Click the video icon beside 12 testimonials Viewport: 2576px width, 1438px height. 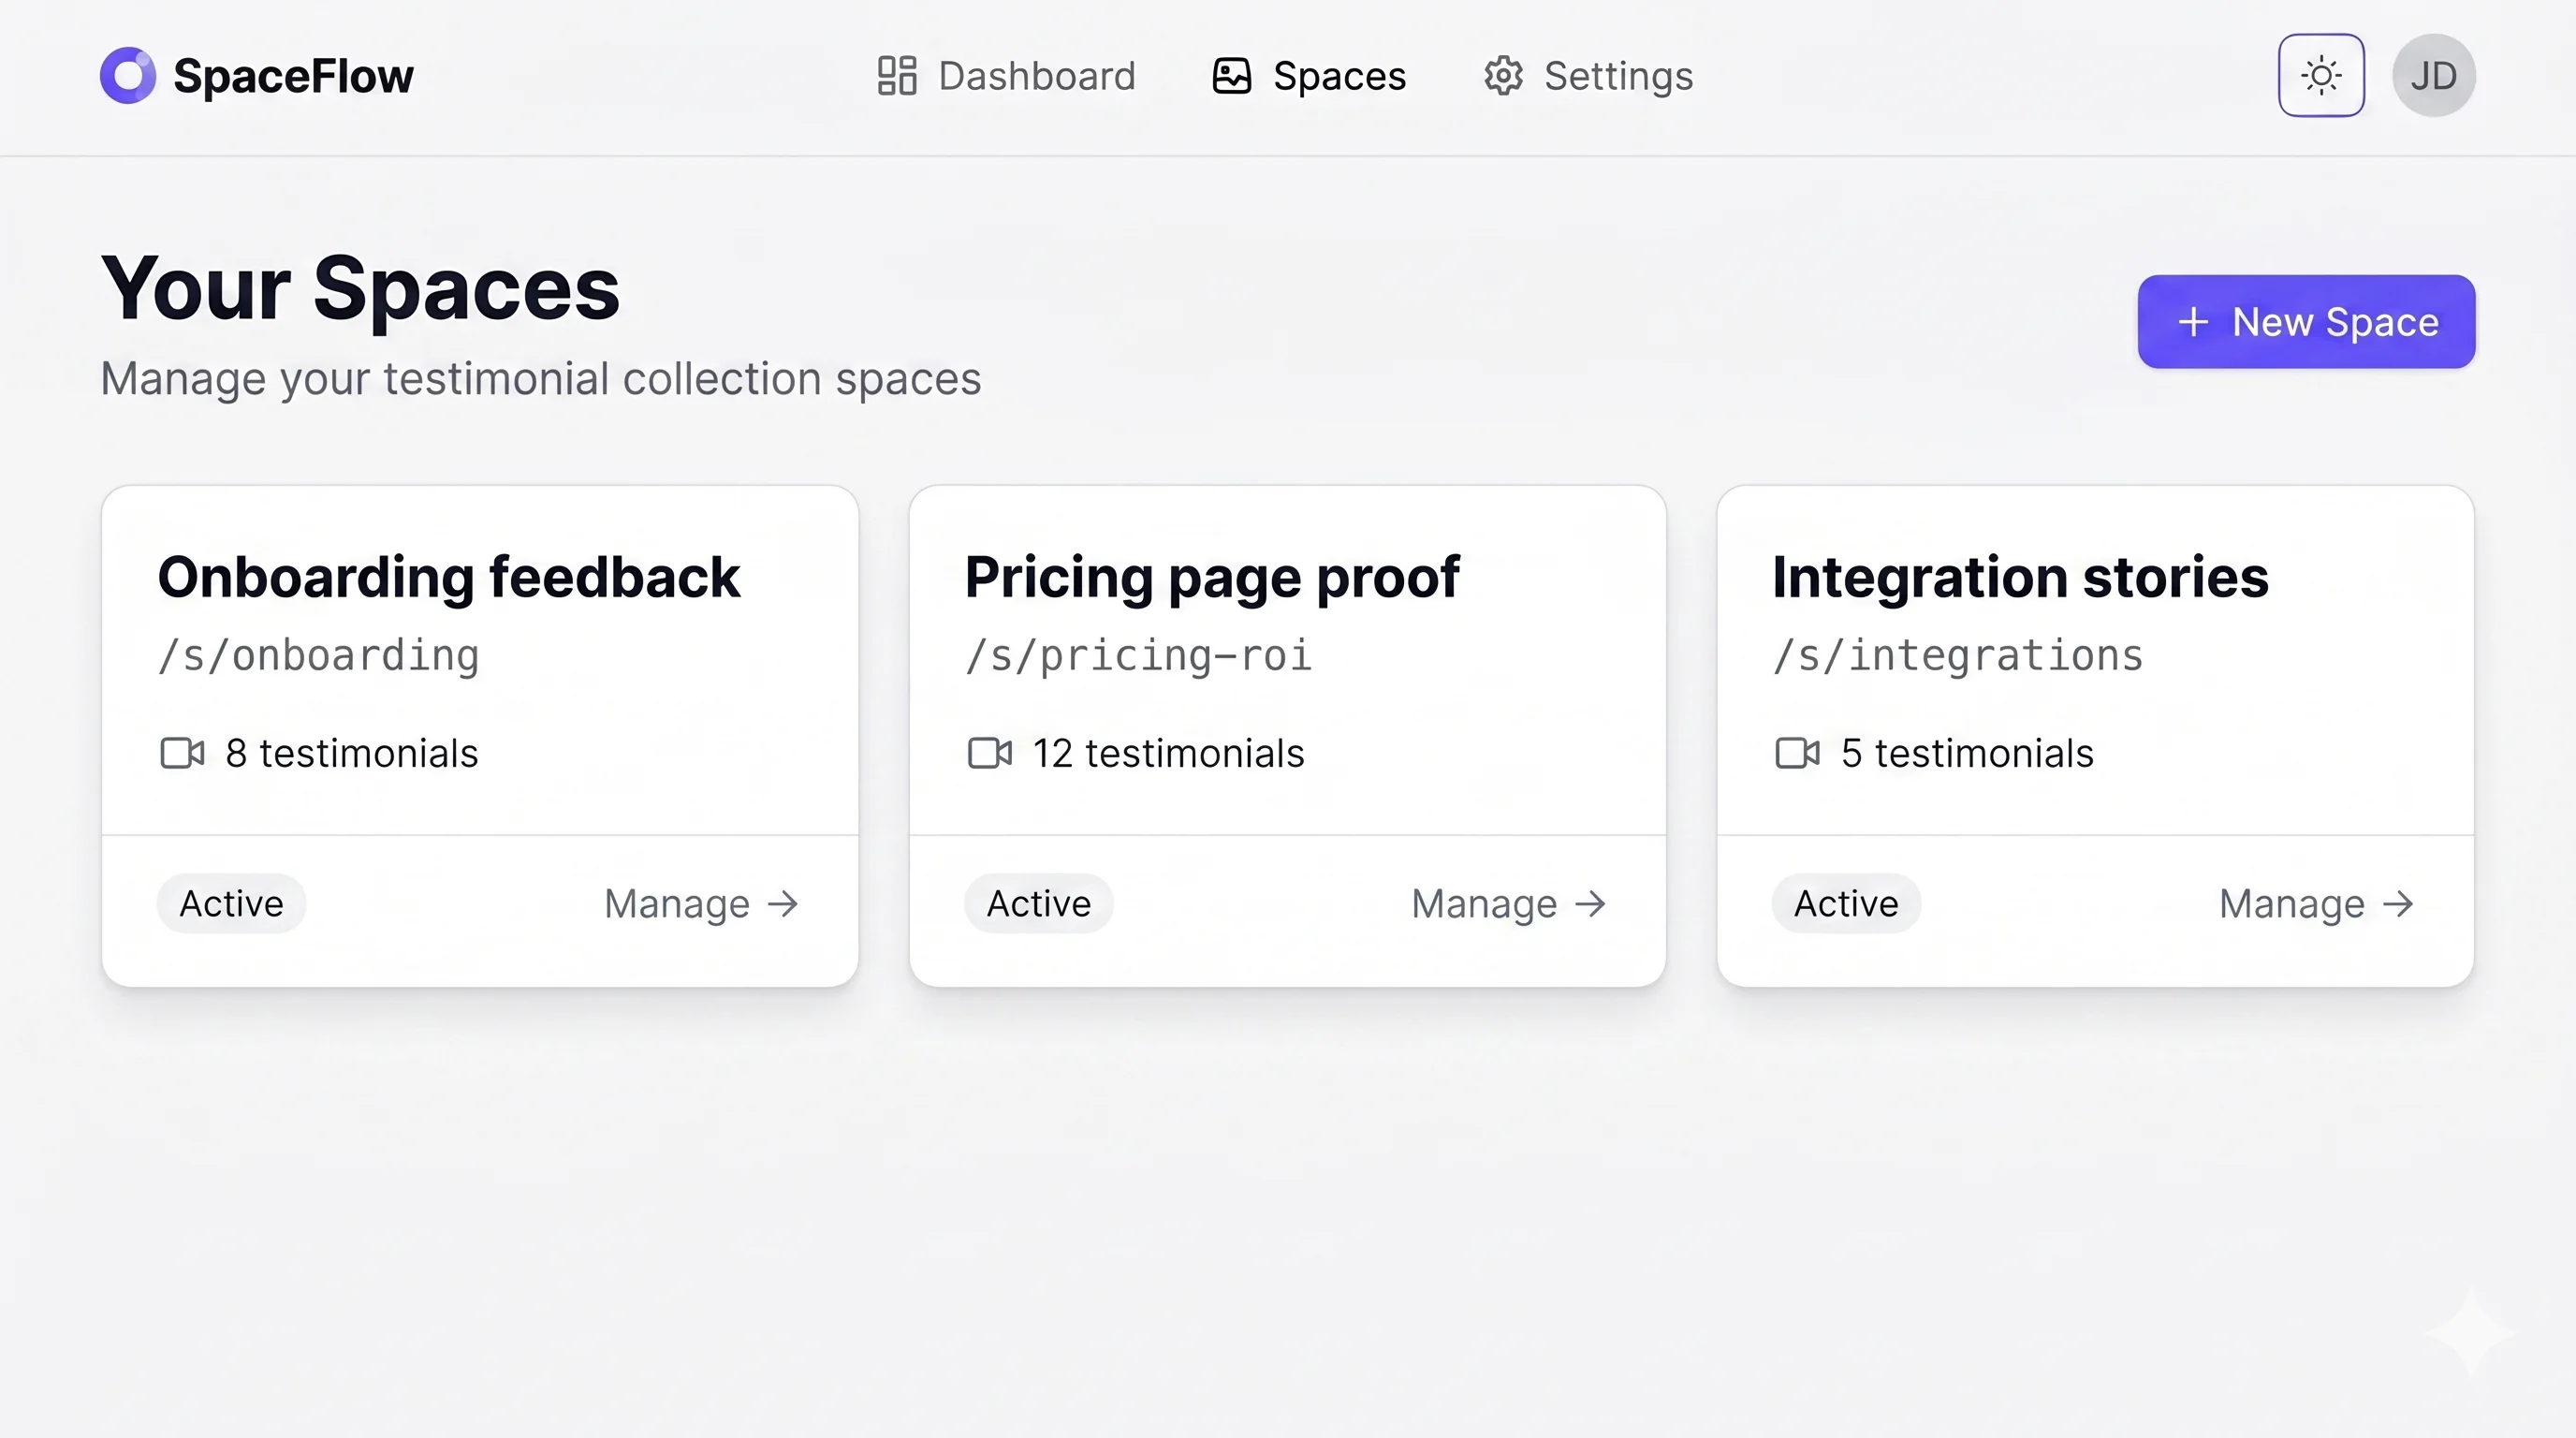coord(990,753)
